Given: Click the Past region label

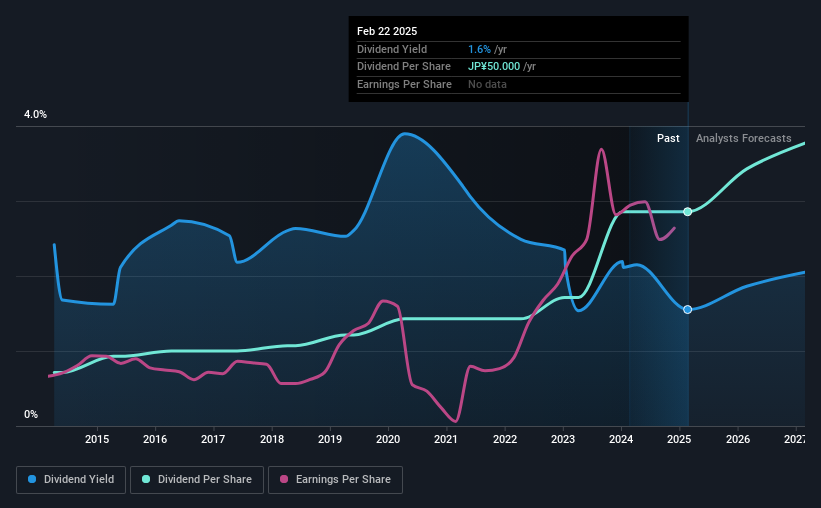Looking at the screenshot, I should pyautogui.click(x=668, y=138).
